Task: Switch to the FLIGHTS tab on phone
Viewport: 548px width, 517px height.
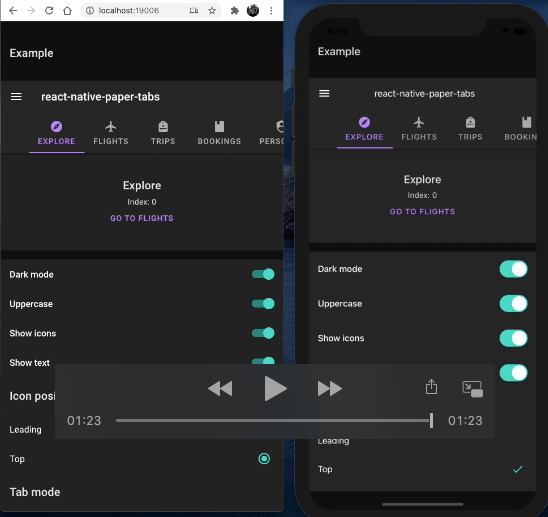Action: (x=419, y=137)
